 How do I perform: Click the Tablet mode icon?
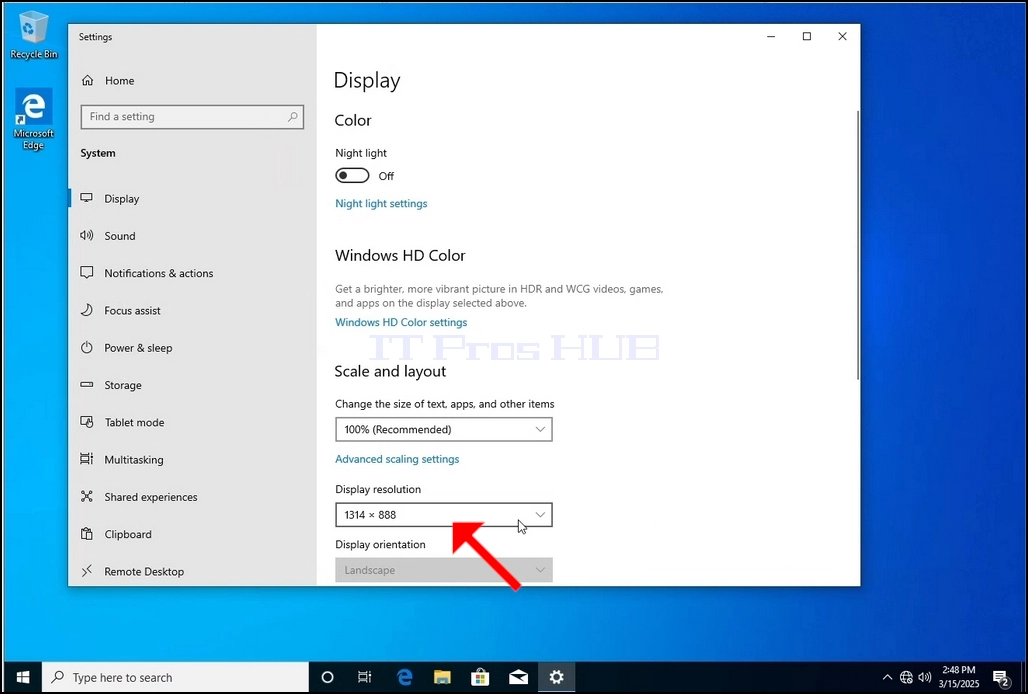pos(87,422)
